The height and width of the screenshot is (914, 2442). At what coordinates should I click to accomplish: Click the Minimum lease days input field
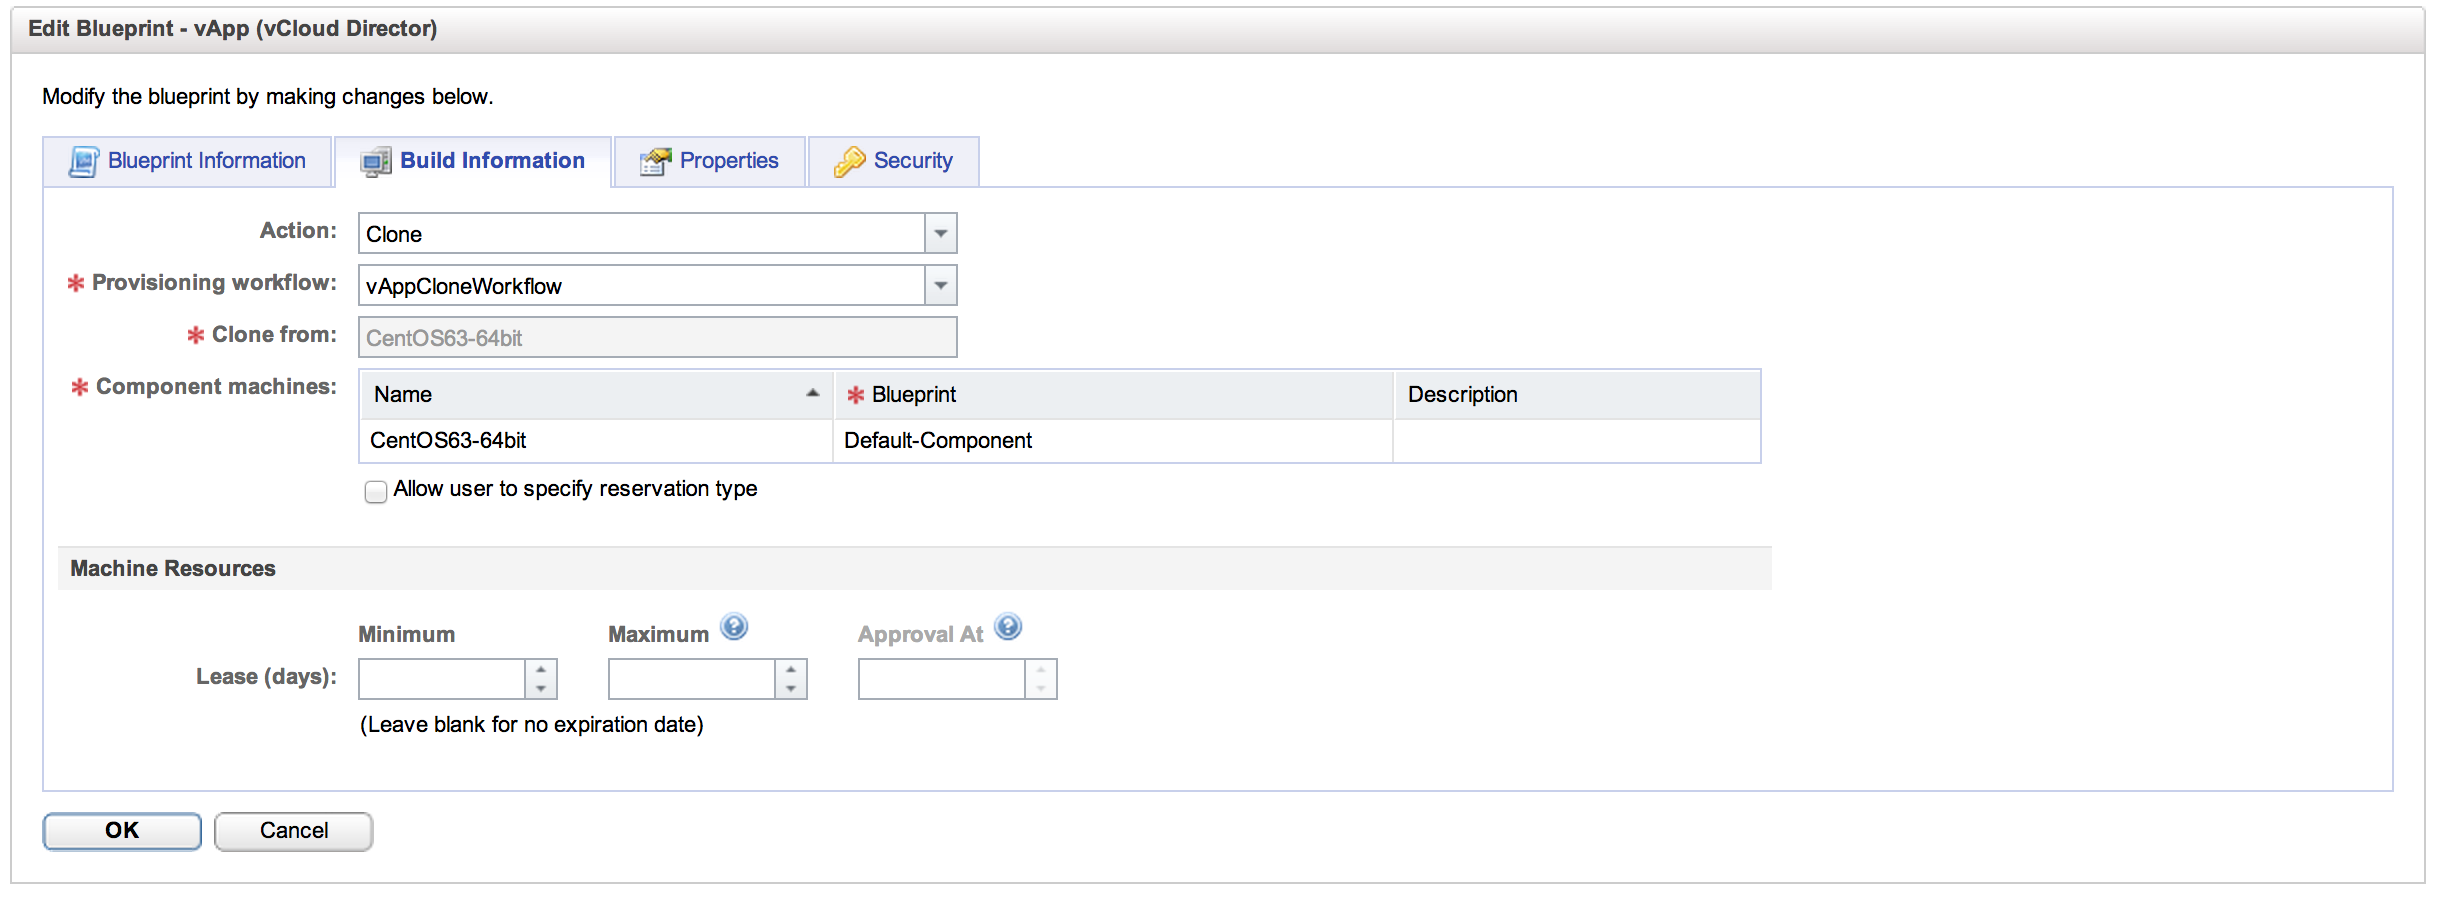tap(442, 679)
